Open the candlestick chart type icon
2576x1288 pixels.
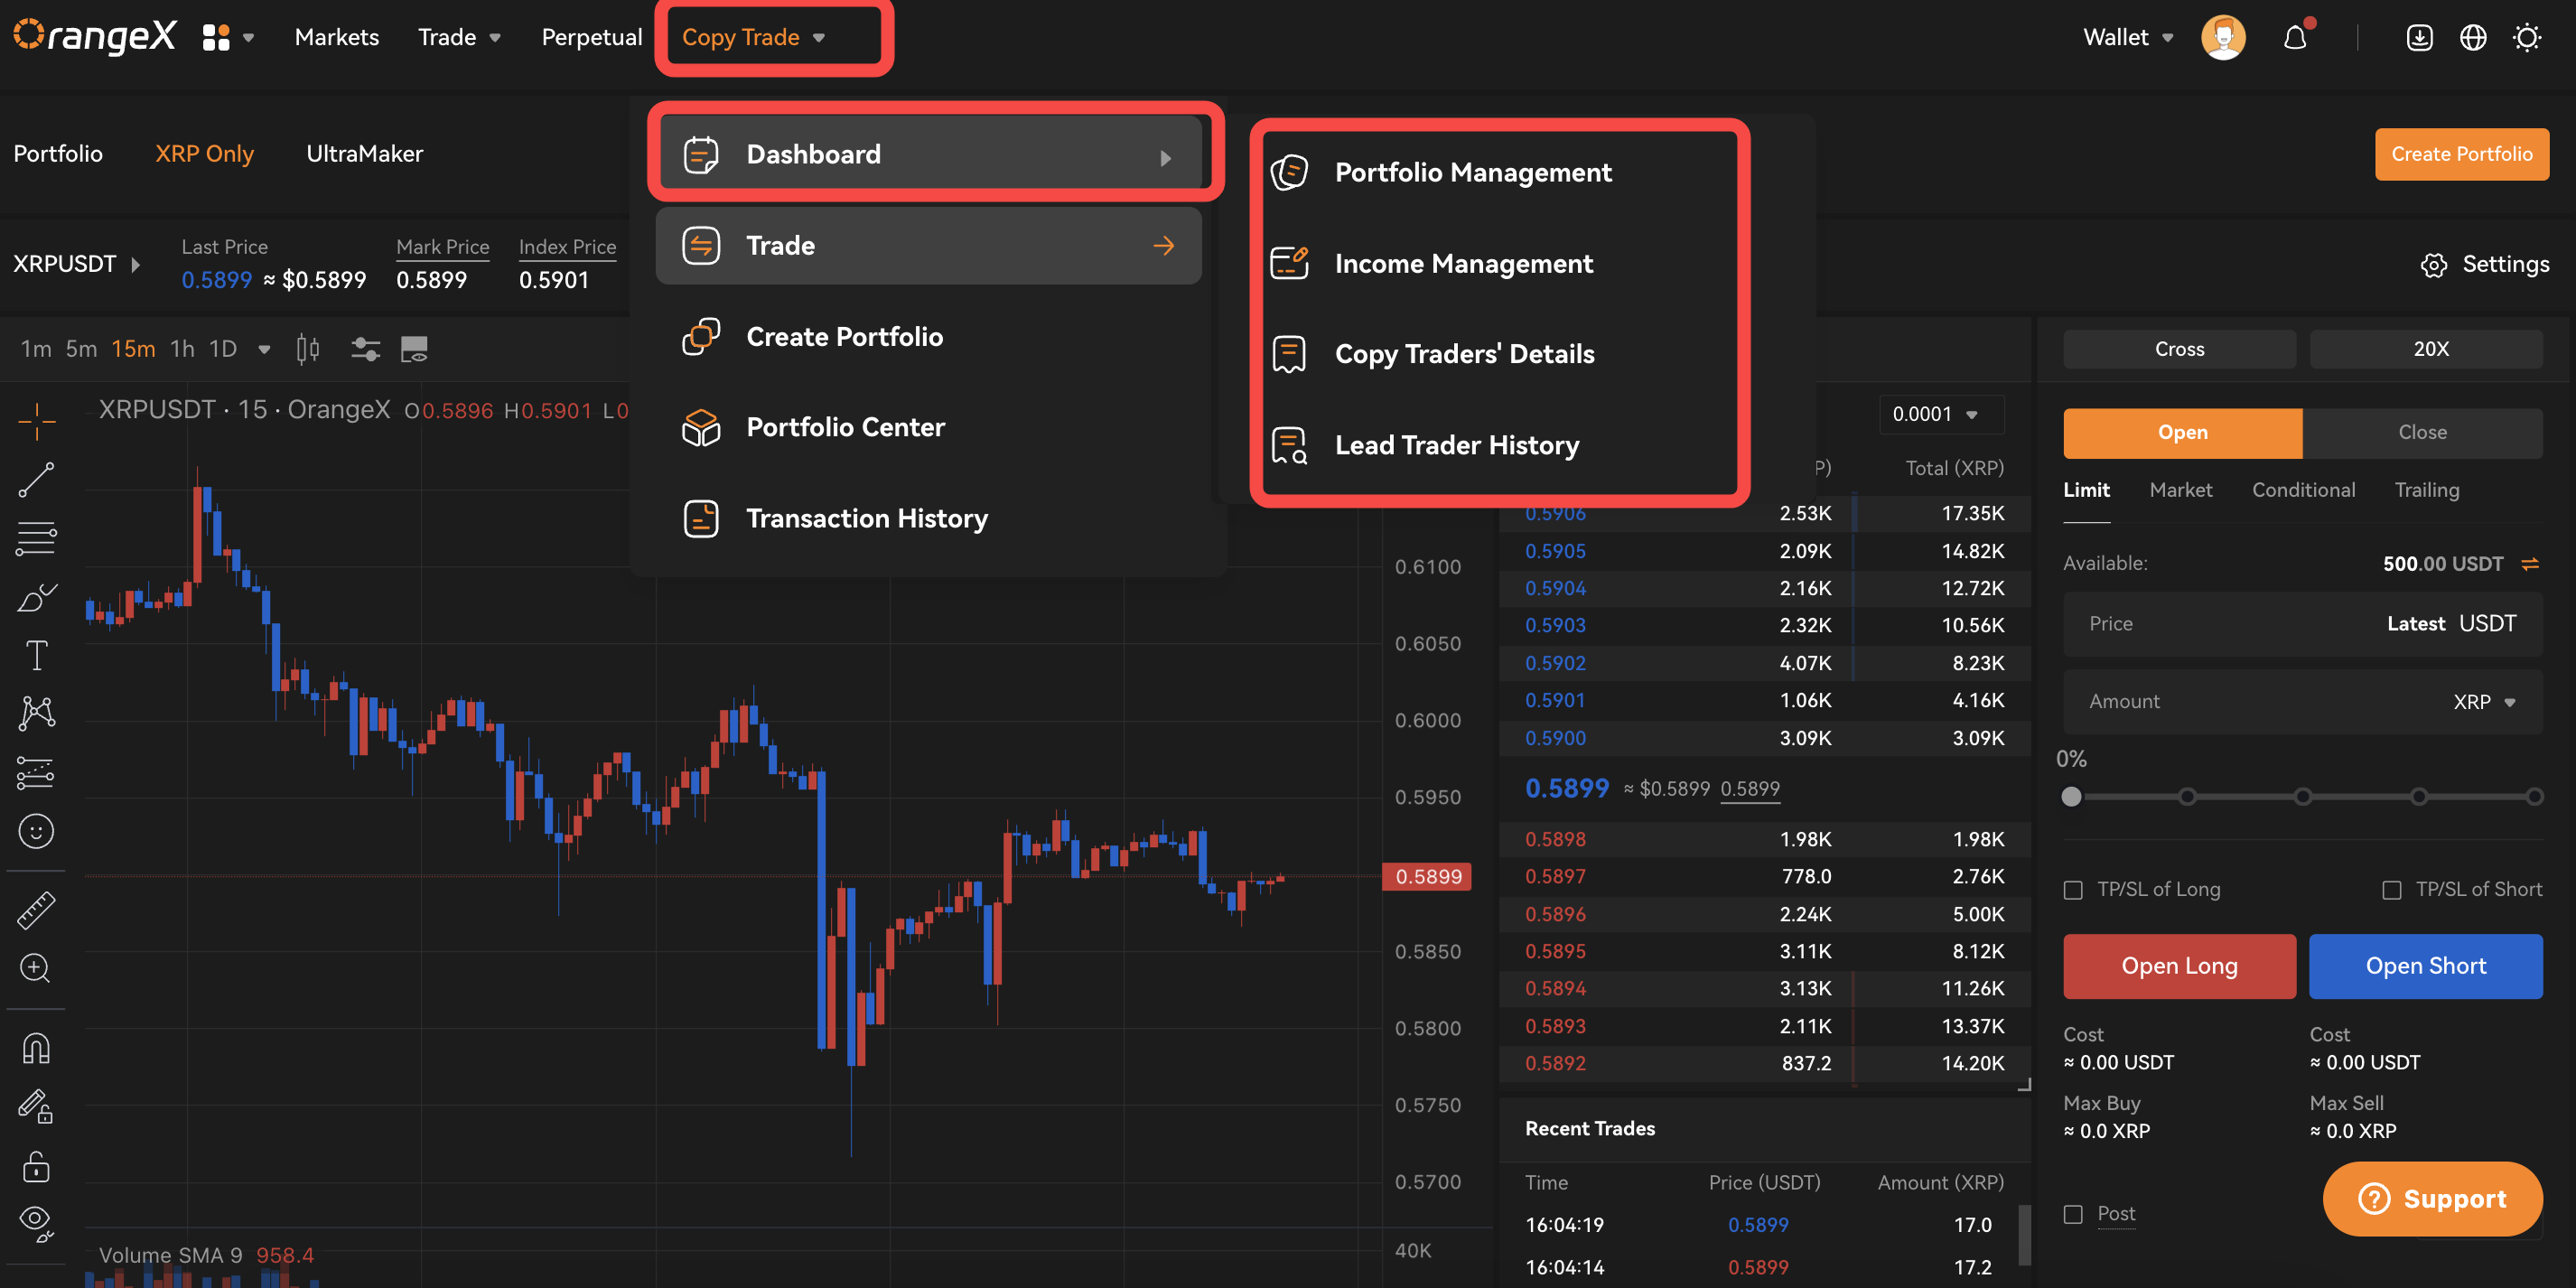point(308,349)
